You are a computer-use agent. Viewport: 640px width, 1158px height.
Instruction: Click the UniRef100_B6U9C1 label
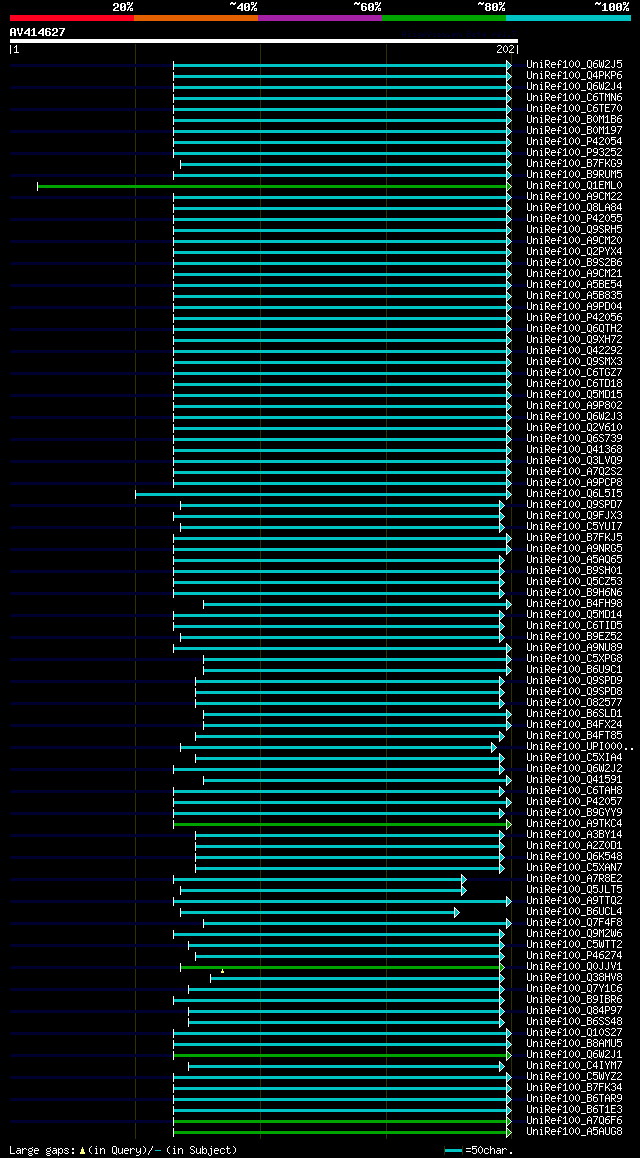coord(574,670)
